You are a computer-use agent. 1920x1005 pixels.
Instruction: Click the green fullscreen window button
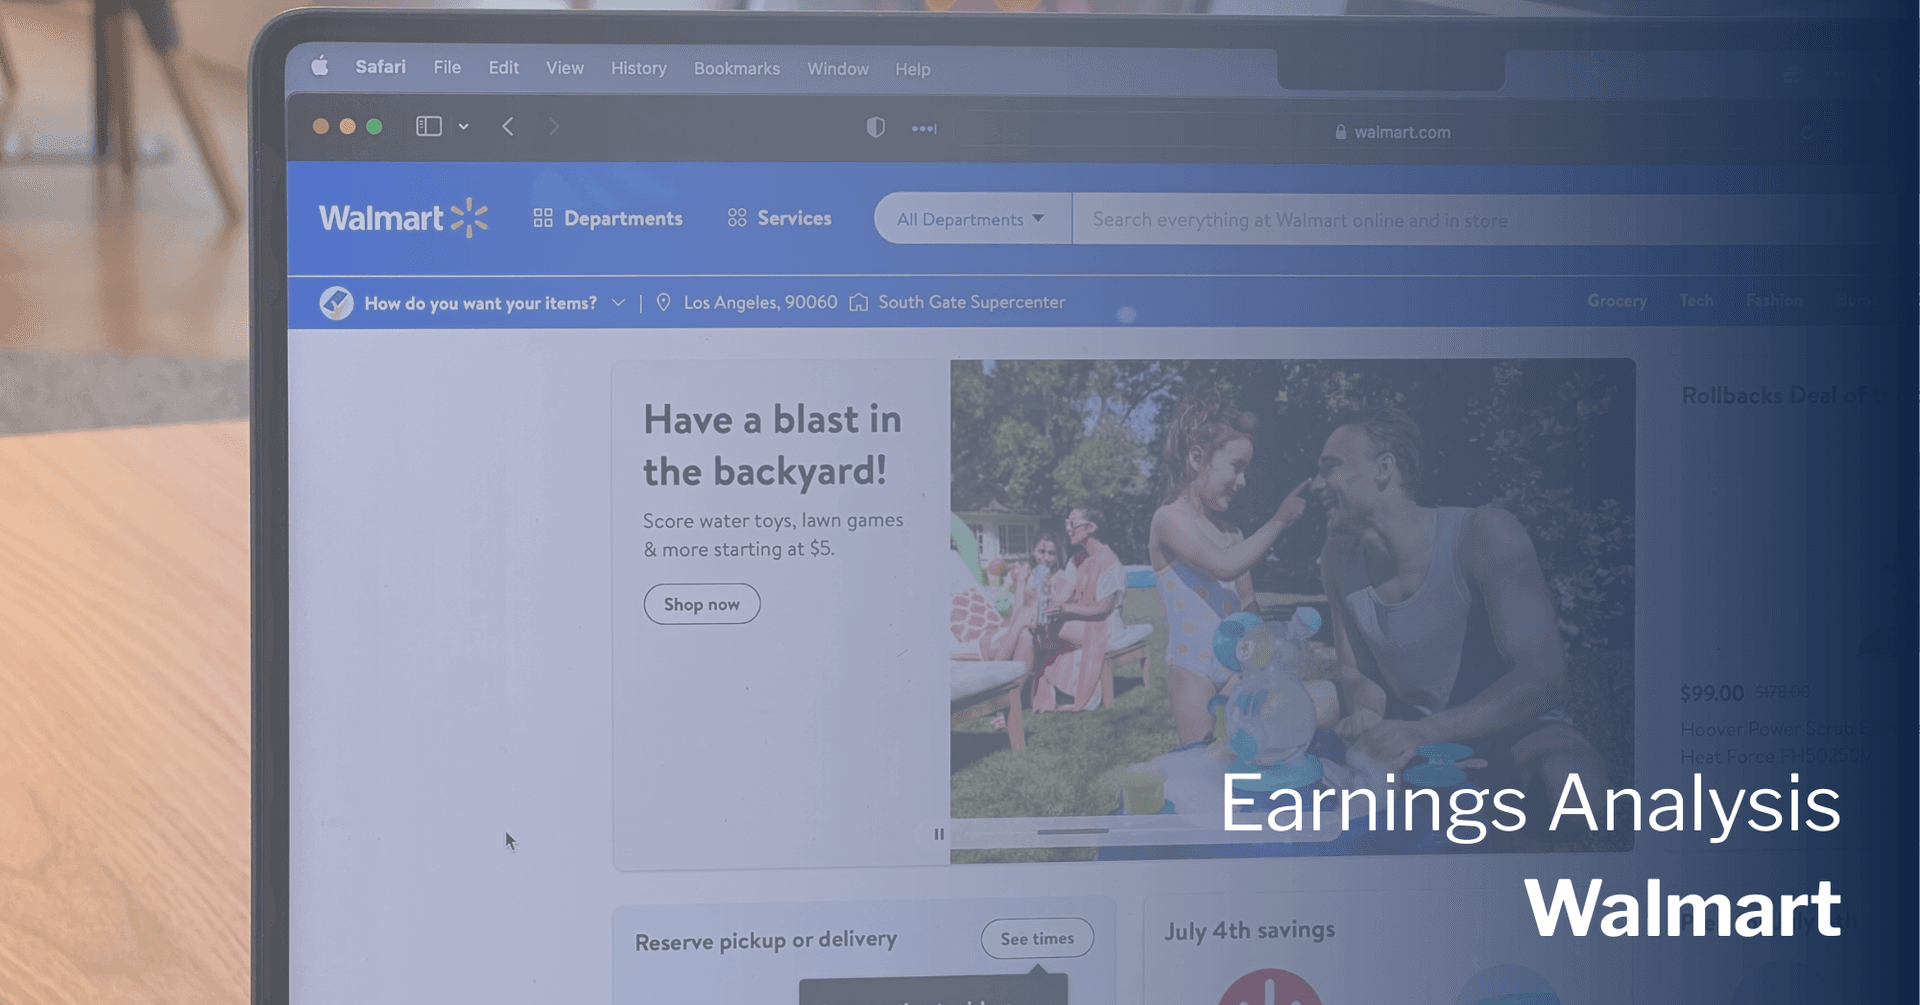tap(374, 126)
